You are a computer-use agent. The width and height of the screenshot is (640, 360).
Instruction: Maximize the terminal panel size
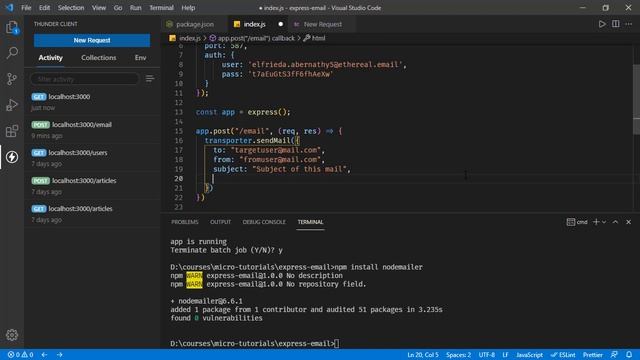[615, 222]
